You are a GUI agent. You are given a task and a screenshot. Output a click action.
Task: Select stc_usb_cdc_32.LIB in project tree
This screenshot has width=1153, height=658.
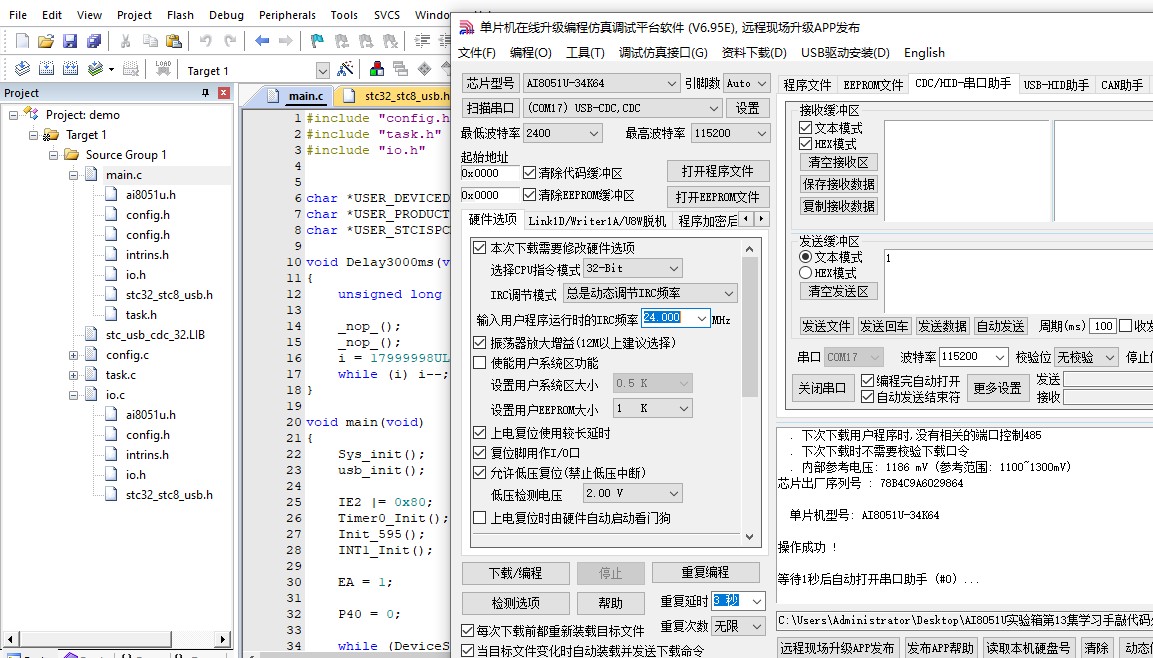(x=155, y=335)
